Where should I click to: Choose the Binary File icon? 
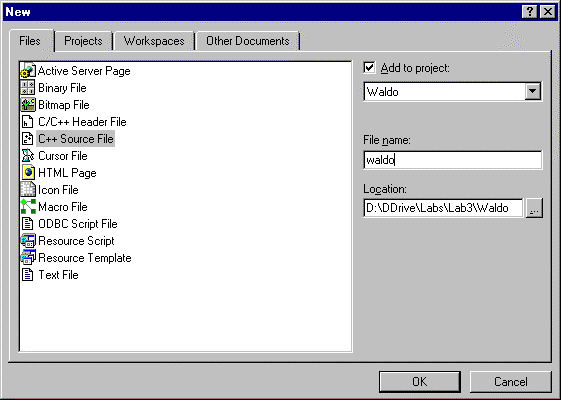[x=28, y=88]
